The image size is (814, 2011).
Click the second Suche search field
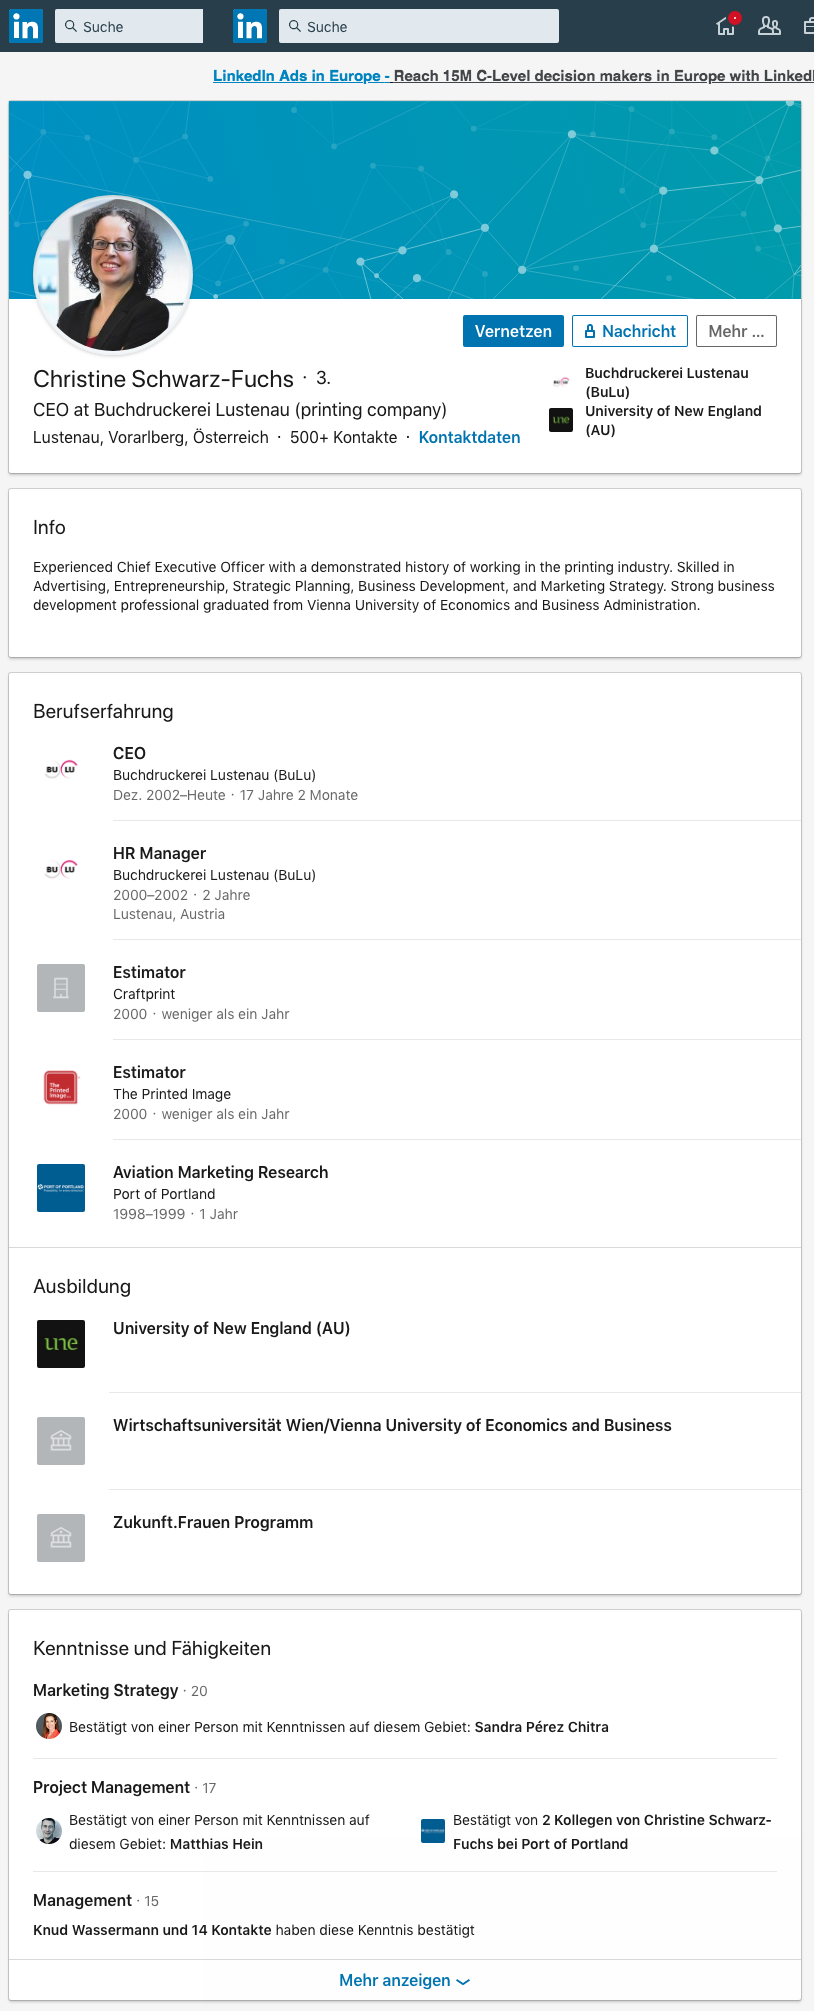click(x=419, y=26)
